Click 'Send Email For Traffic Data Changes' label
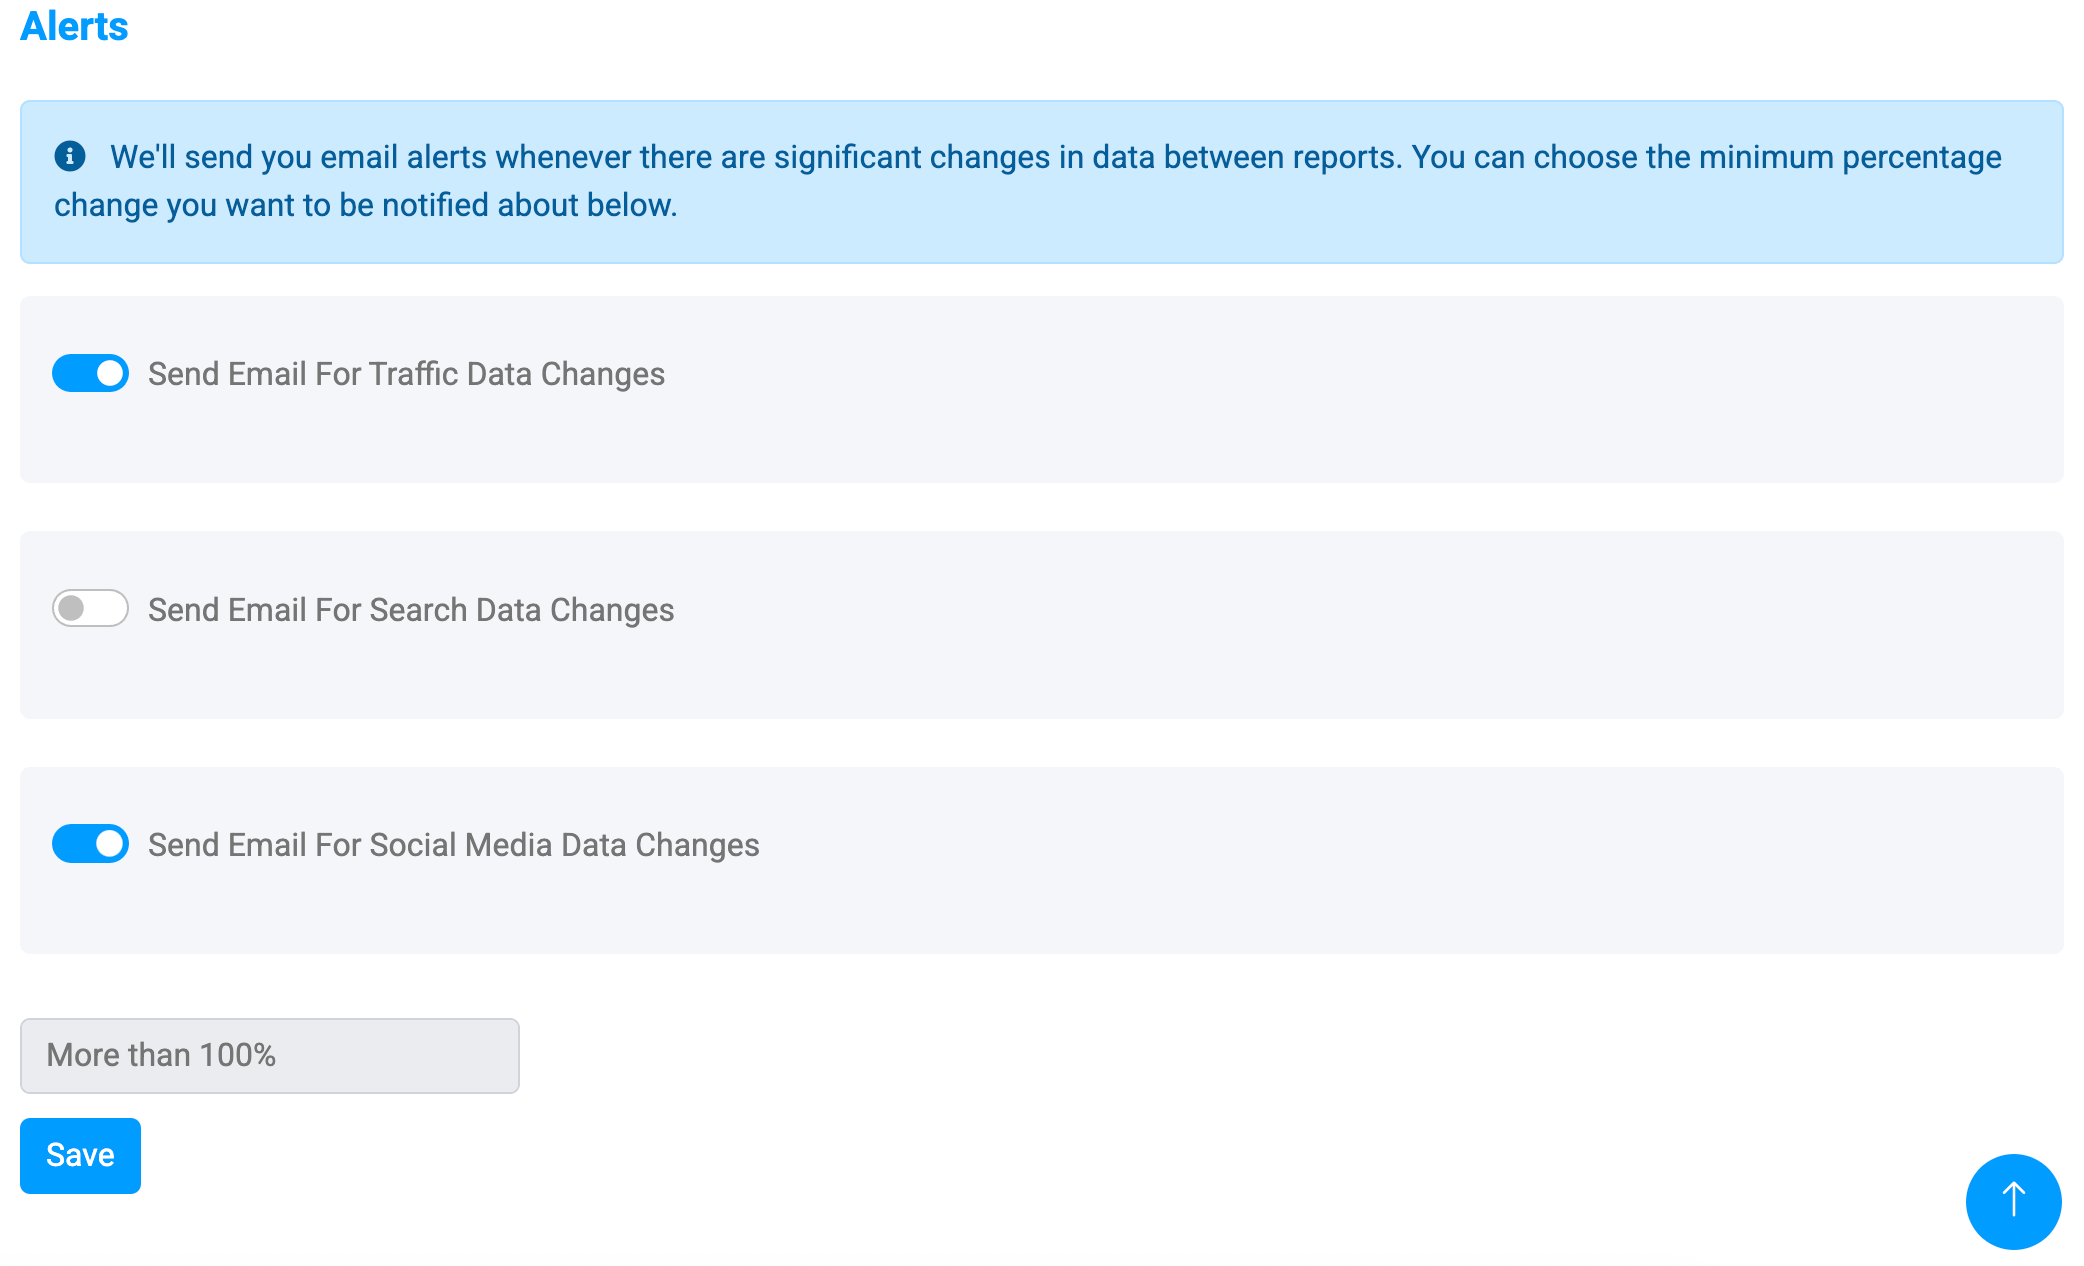2084x1266 pixels. (406, 374)
